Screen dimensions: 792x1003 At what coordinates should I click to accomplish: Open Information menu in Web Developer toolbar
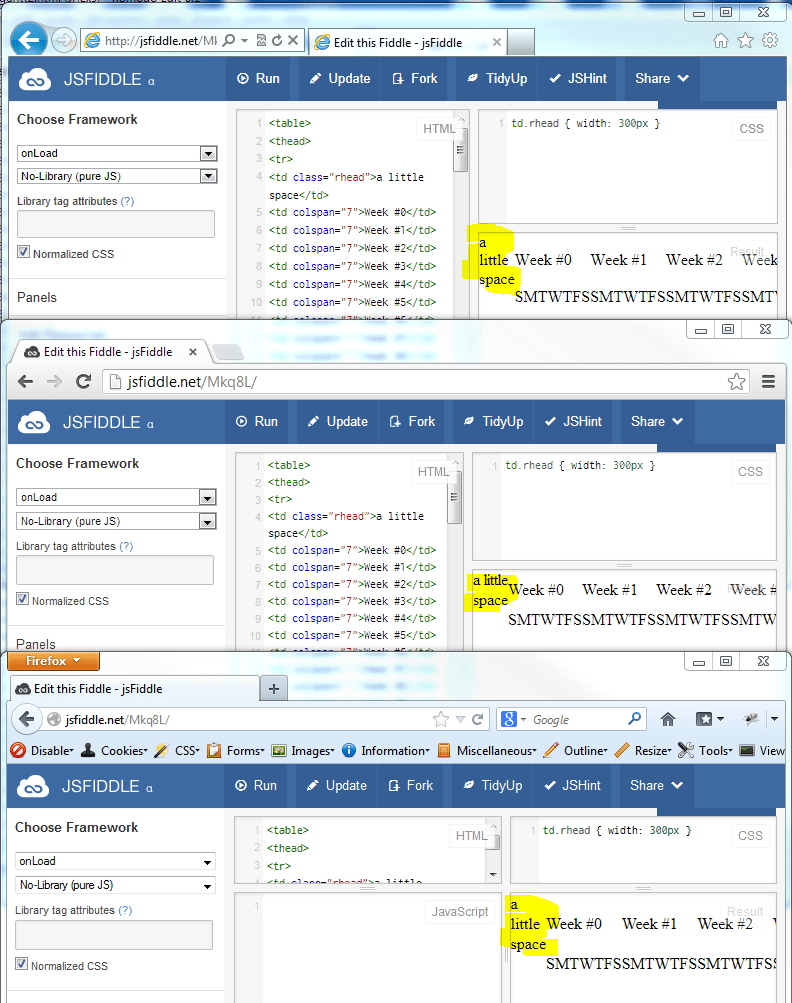386,750
